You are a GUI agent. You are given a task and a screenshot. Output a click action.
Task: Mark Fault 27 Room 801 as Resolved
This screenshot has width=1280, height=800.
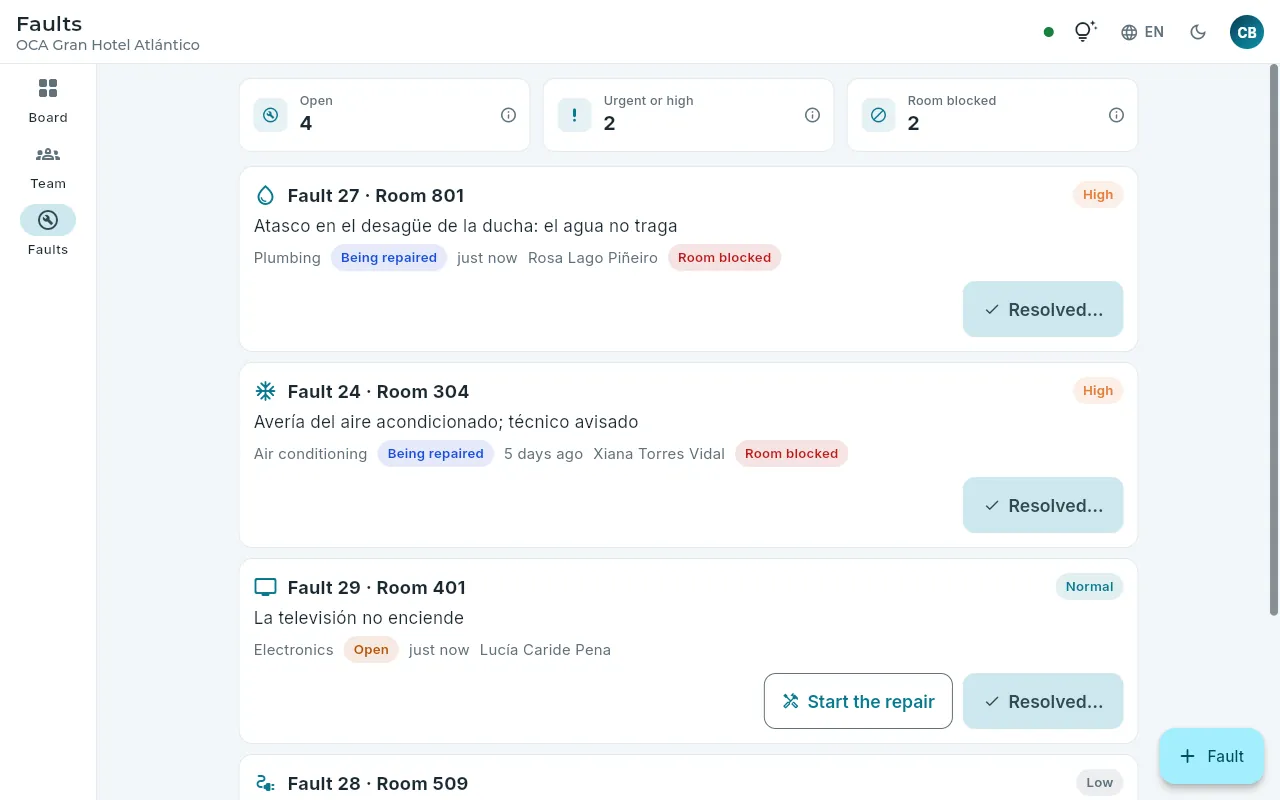[x=1043, y=309]
